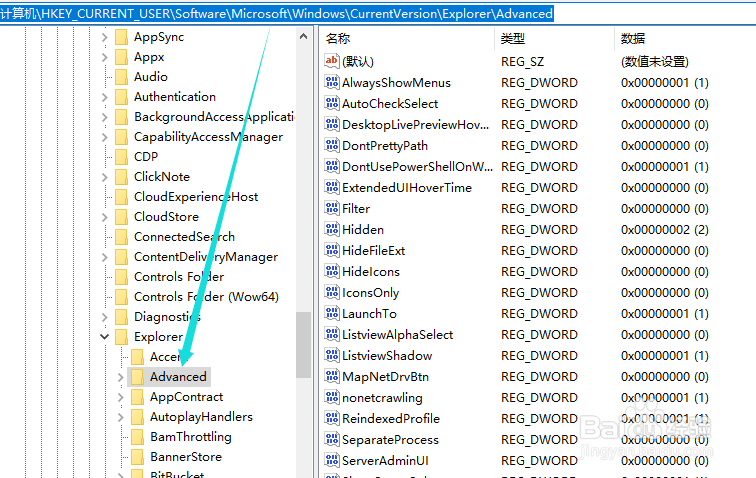Image resolution: width=756 pixels, height=478 pixels.
Task: Select the HideFileExt value icon
Action: click(x=332, y=250)
